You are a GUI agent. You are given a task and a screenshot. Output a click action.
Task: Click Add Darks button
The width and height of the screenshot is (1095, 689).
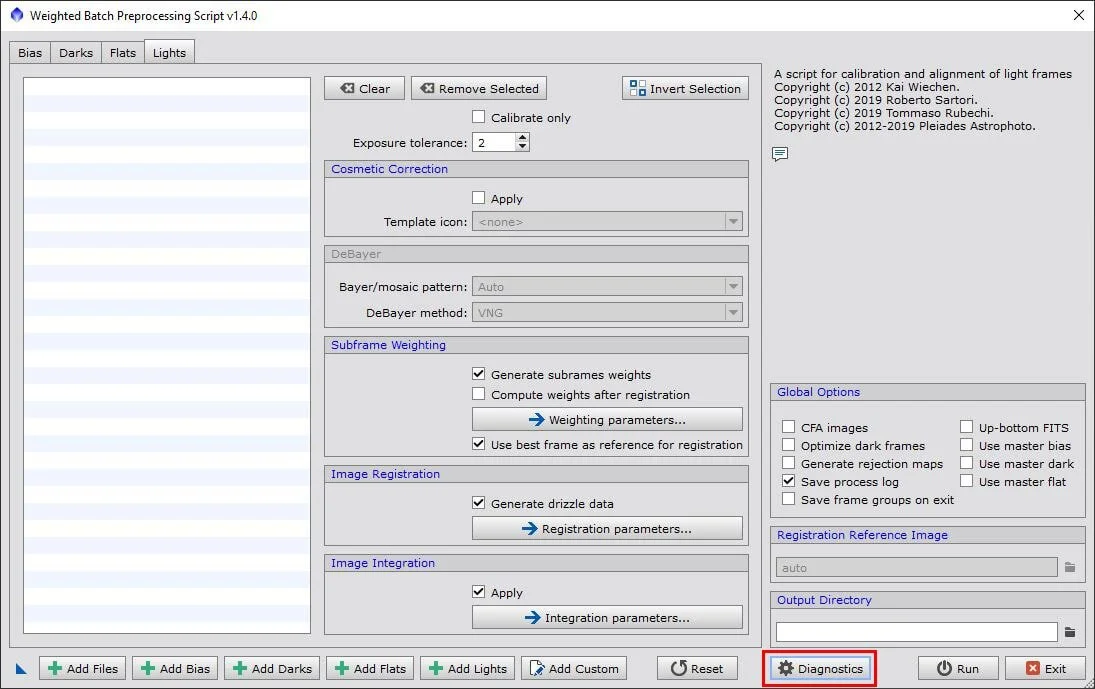pos(272,669)
